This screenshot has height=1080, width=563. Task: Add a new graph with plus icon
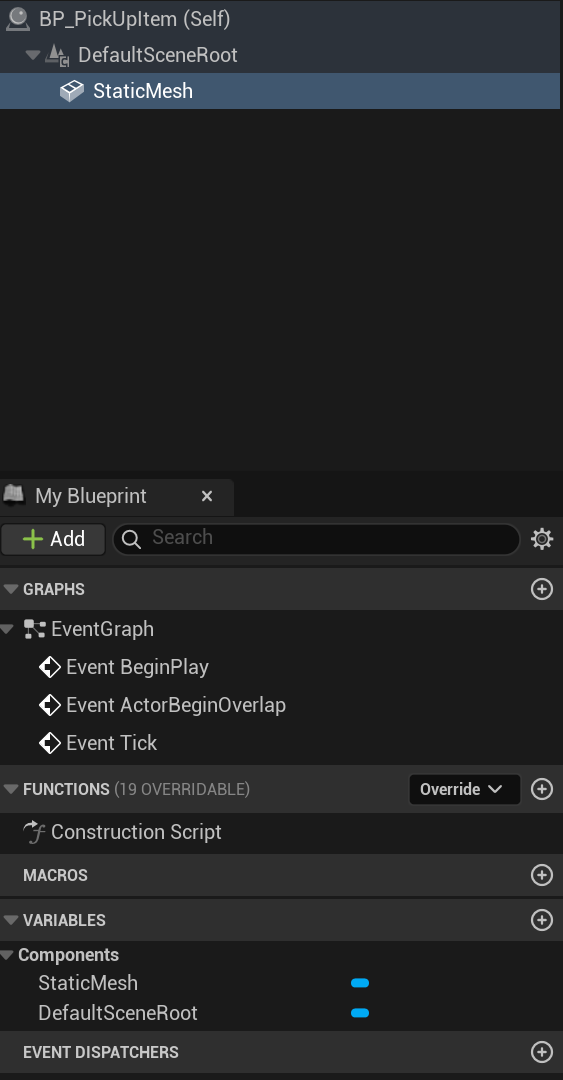click(x=542, y=589)
